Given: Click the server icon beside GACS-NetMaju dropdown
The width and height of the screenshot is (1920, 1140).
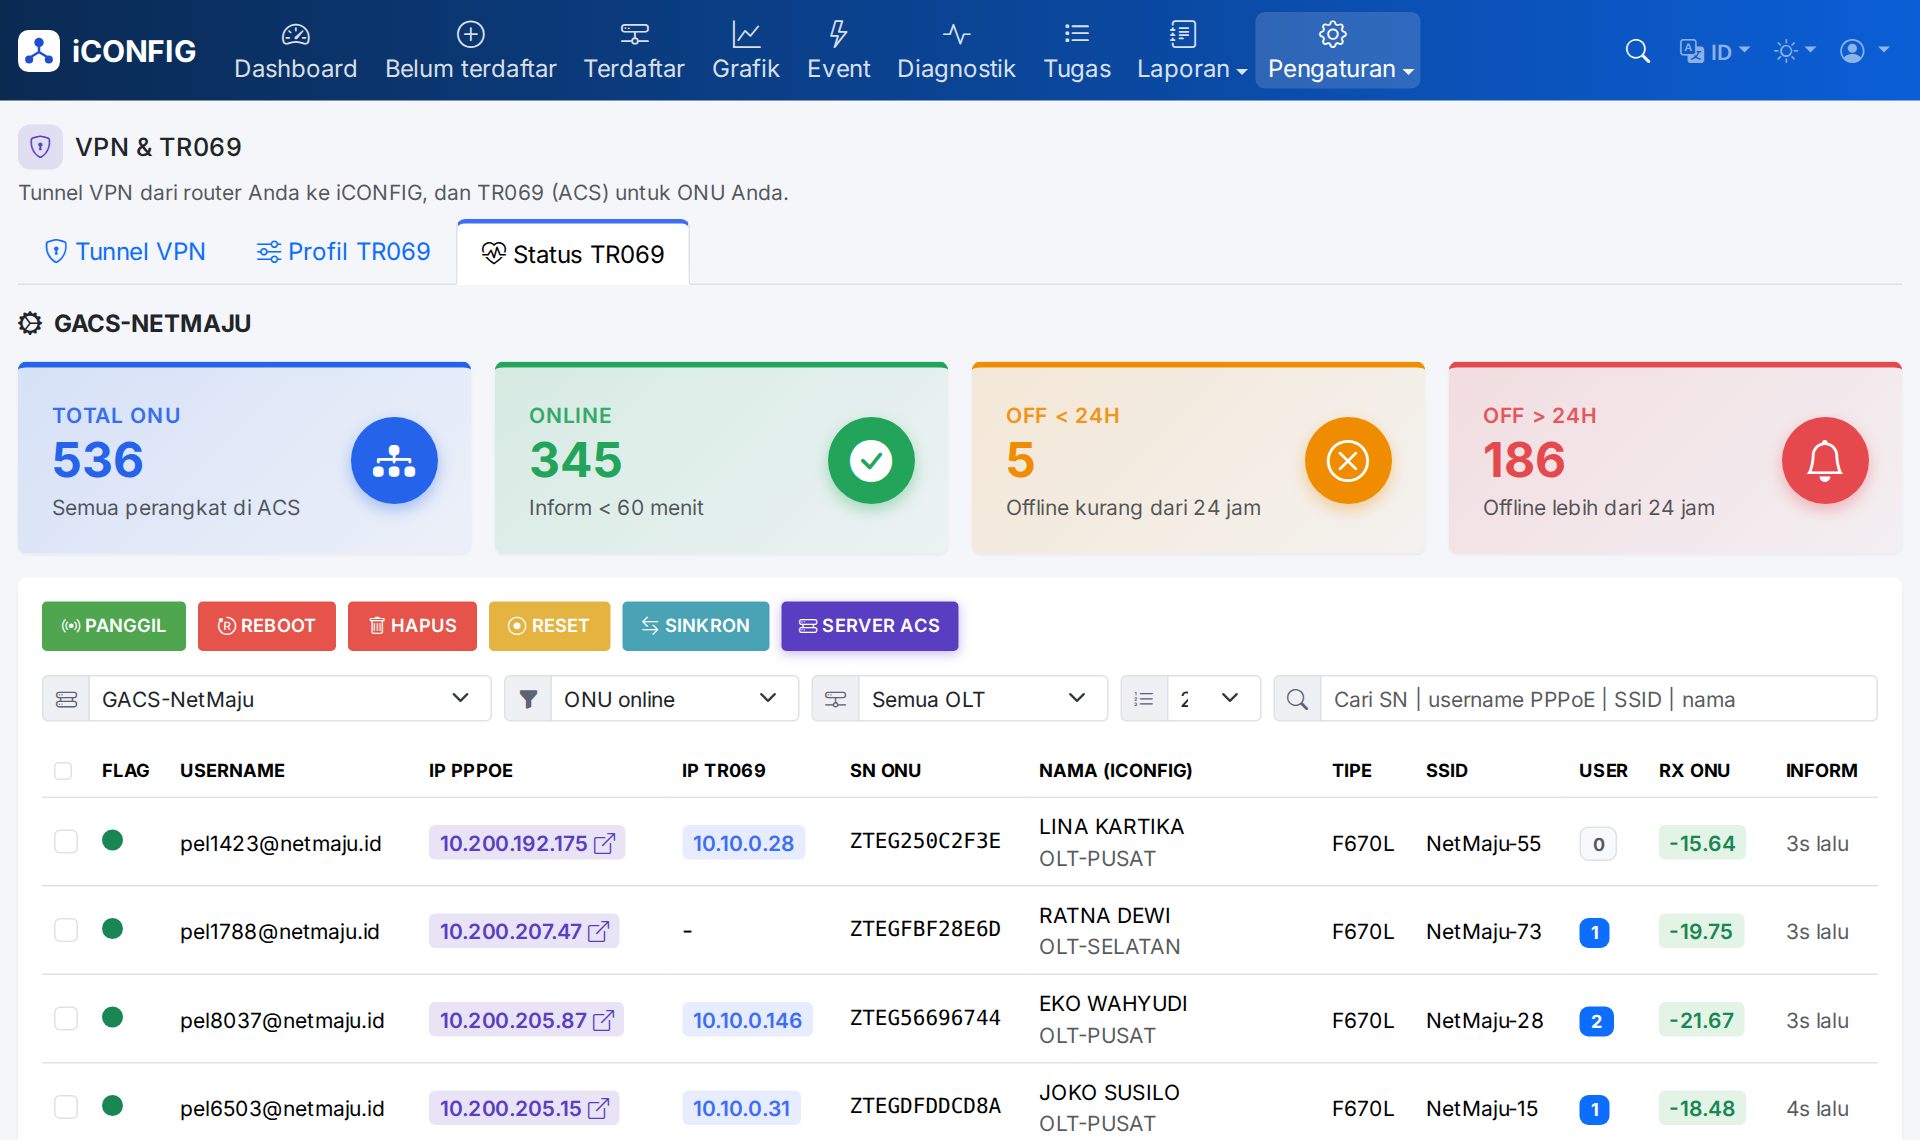Looking at the screenshot, I should click(x=66, y=699).
